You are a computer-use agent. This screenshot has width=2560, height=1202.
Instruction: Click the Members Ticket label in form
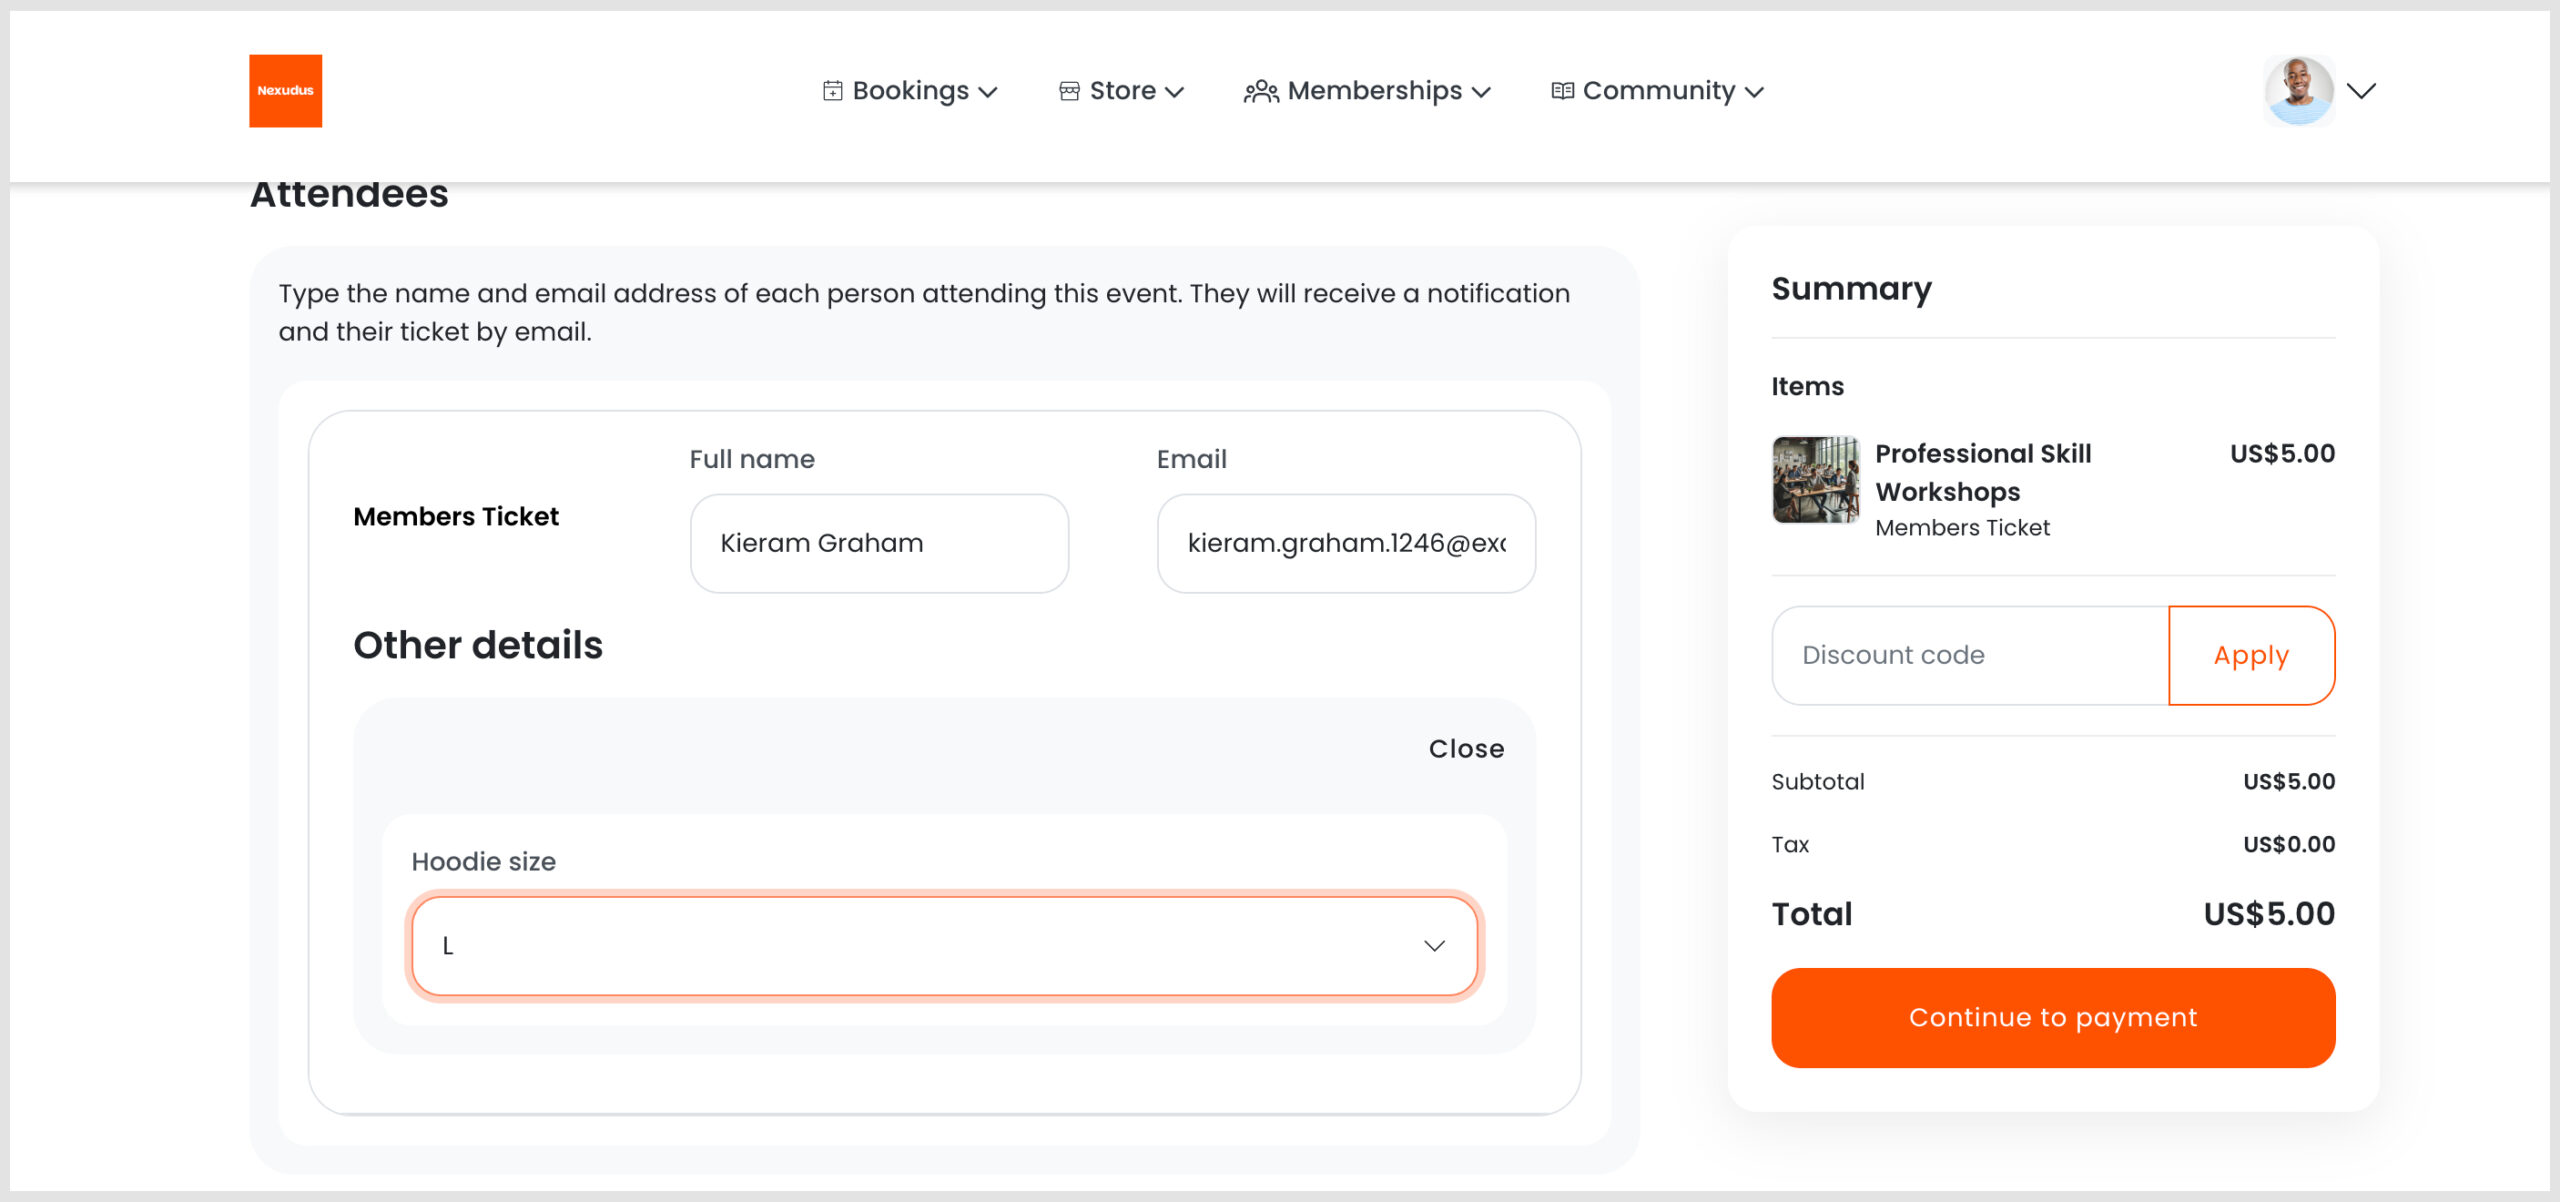click(456, 516)
